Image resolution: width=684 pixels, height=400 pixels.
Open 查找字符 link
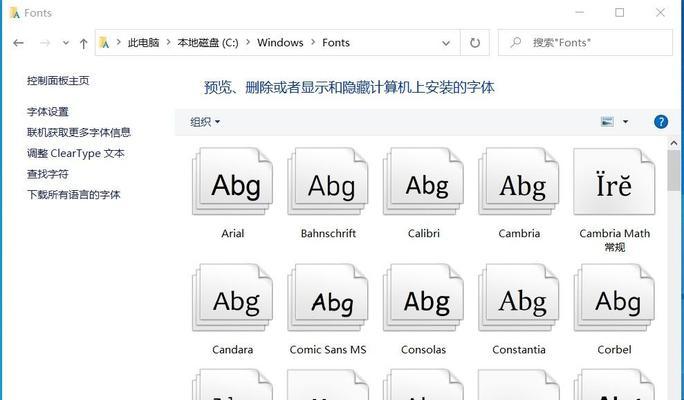48,174
